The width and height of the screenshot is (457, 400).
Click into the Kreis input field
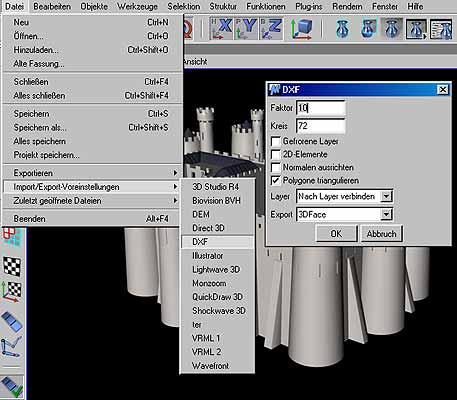coord(321,126)
